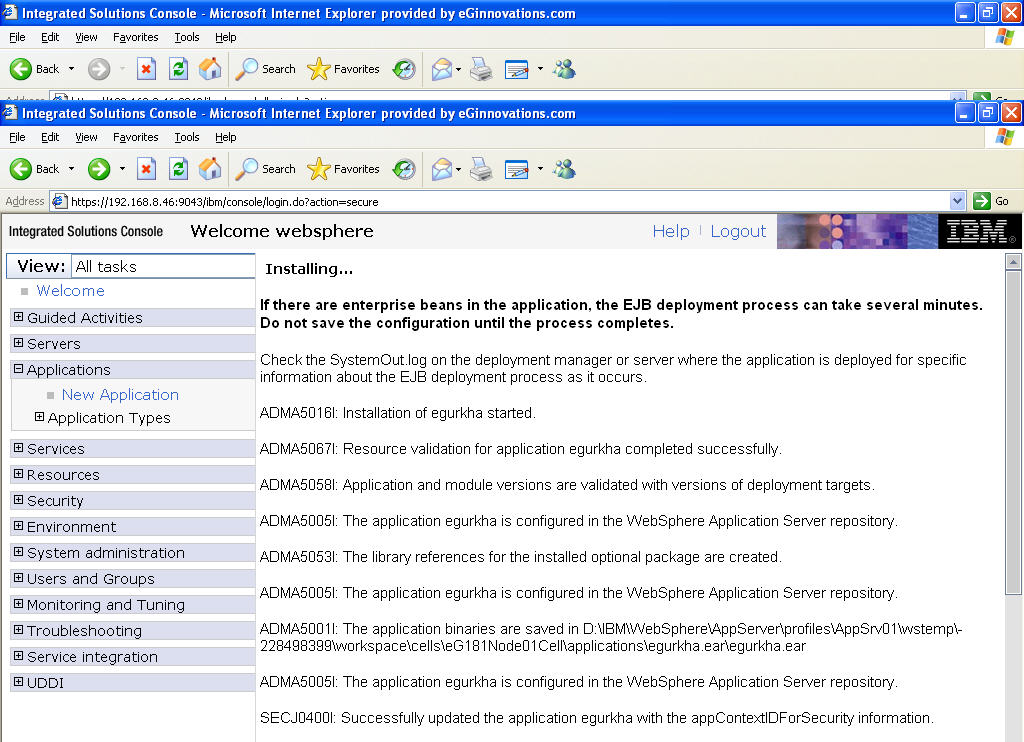Click the vertical scrollbar thumb in the content pane
Image resolution: width=1024 pixels, height=742 pixels.
(1013, 432)
